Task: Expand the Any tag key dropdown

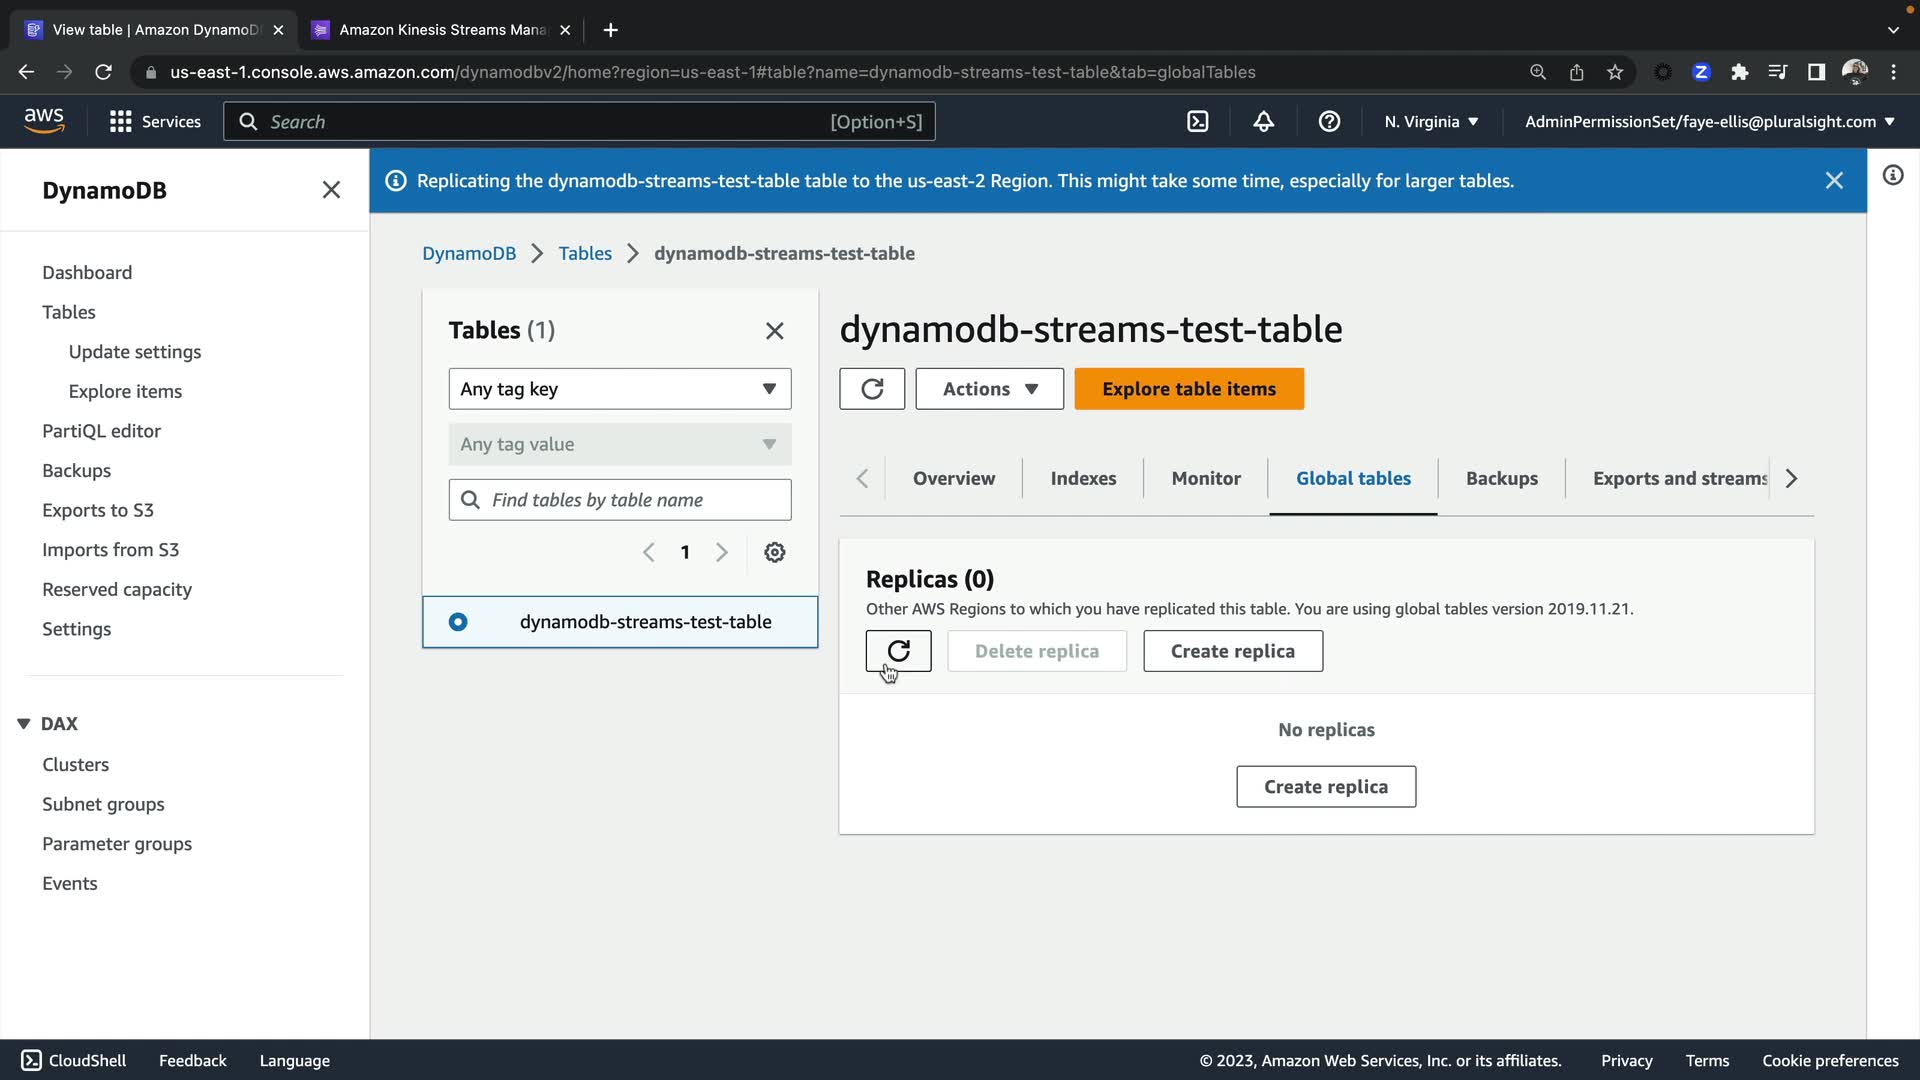Action: click(x=619, y=389)
